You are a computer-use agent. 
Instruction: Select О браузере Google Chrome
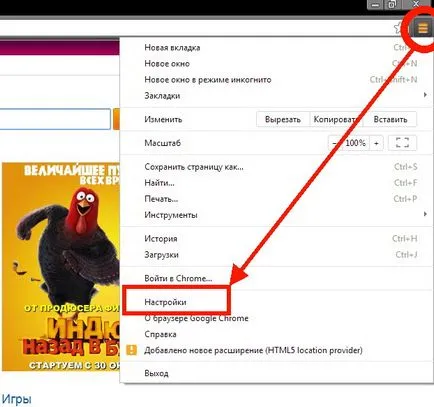coord(277,318)
